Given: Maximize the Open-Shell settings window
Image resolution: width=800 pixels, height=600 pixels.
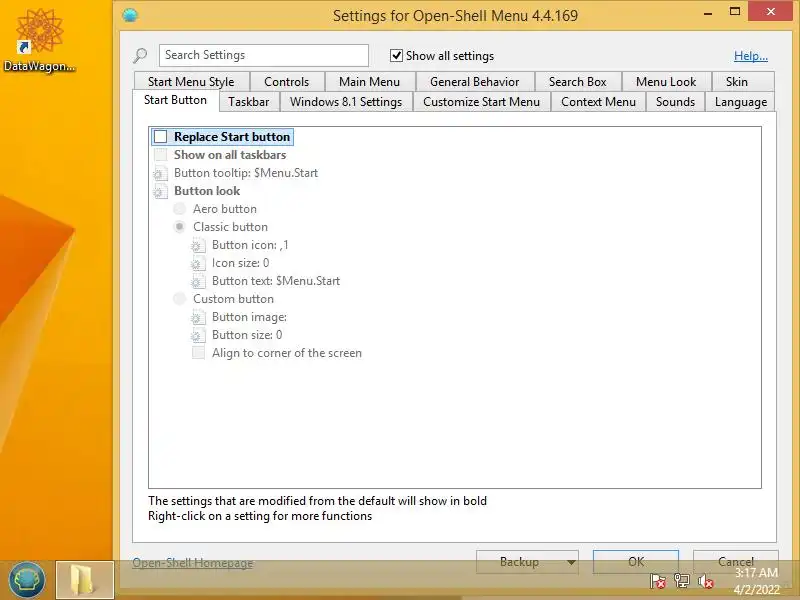Looking at the screenshot, I should point(735,12).
